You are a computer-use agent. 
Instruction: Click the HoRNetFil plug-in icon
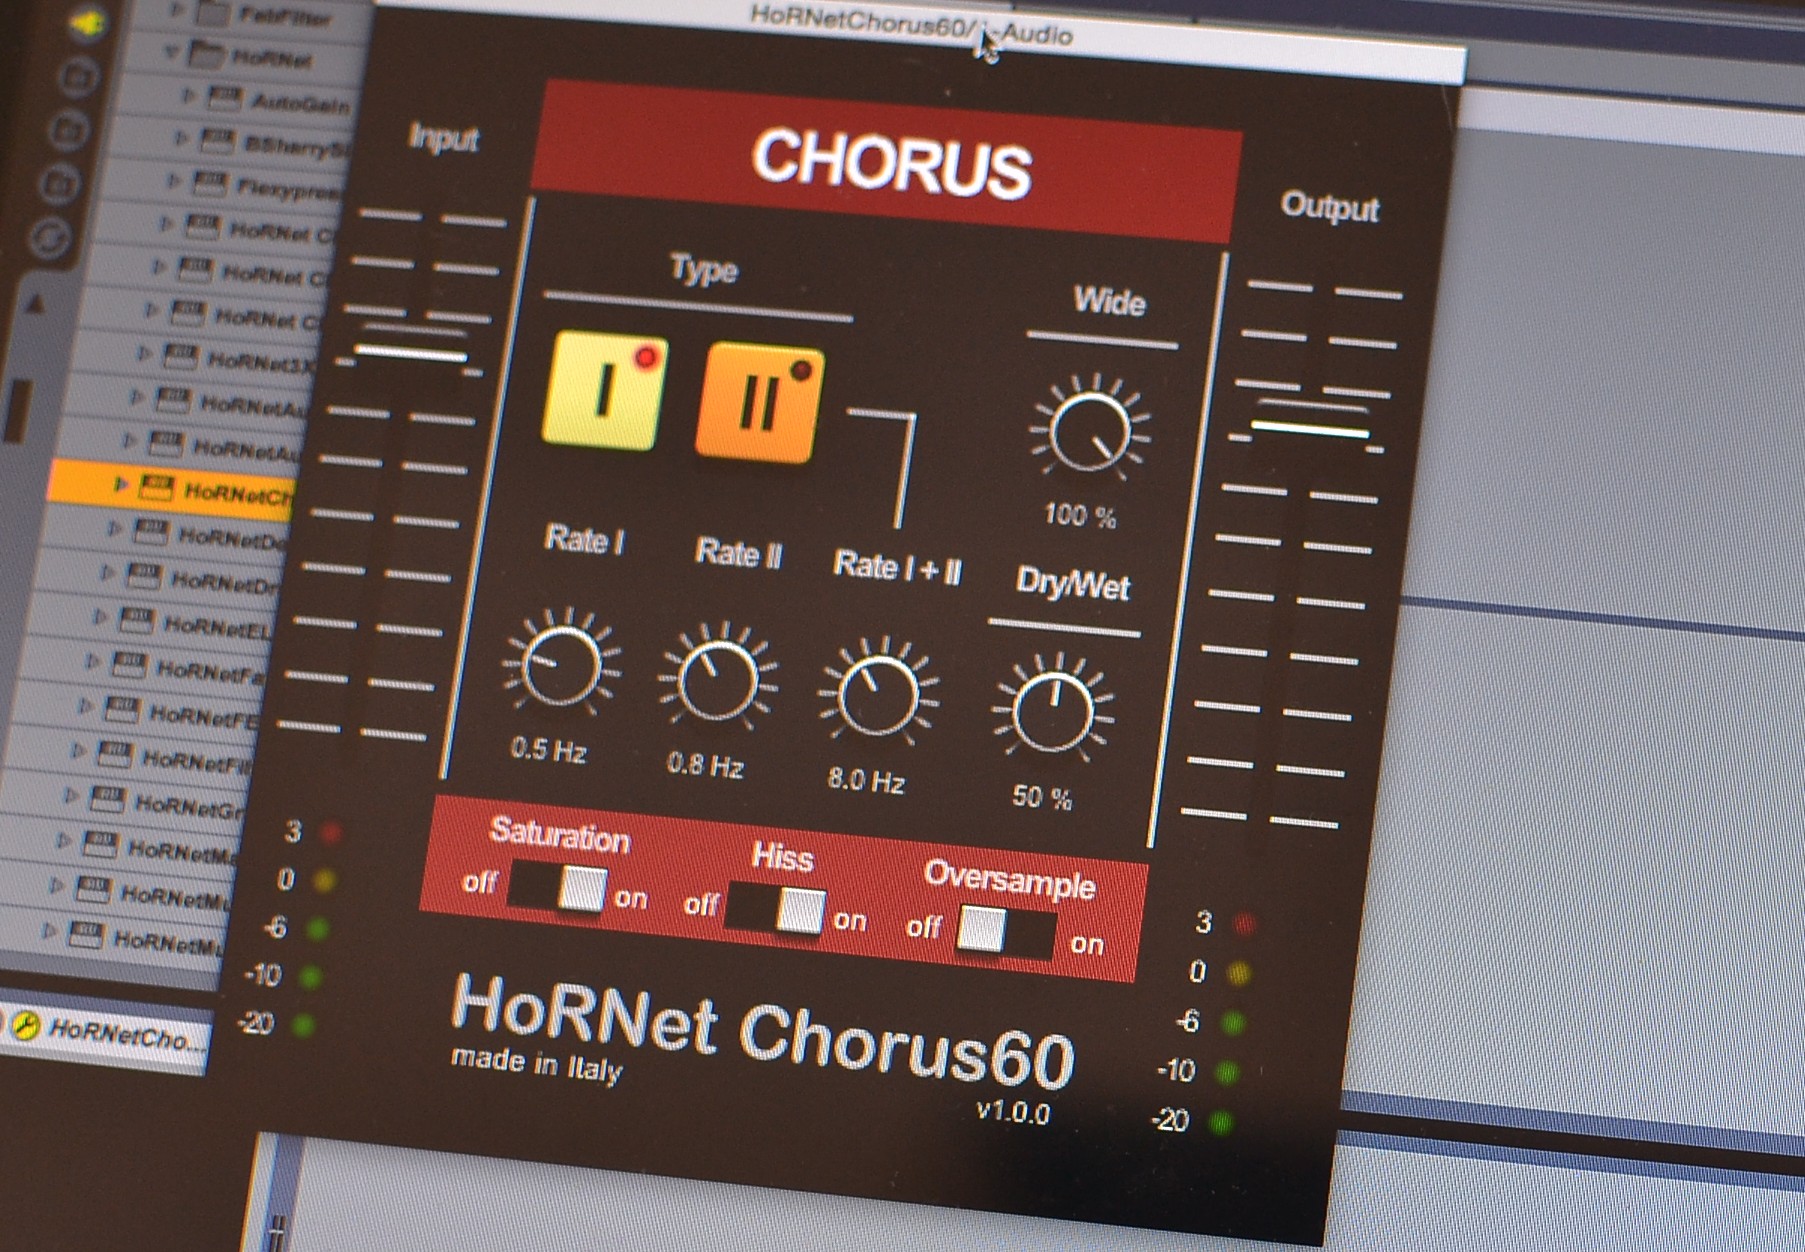[114, 753]
